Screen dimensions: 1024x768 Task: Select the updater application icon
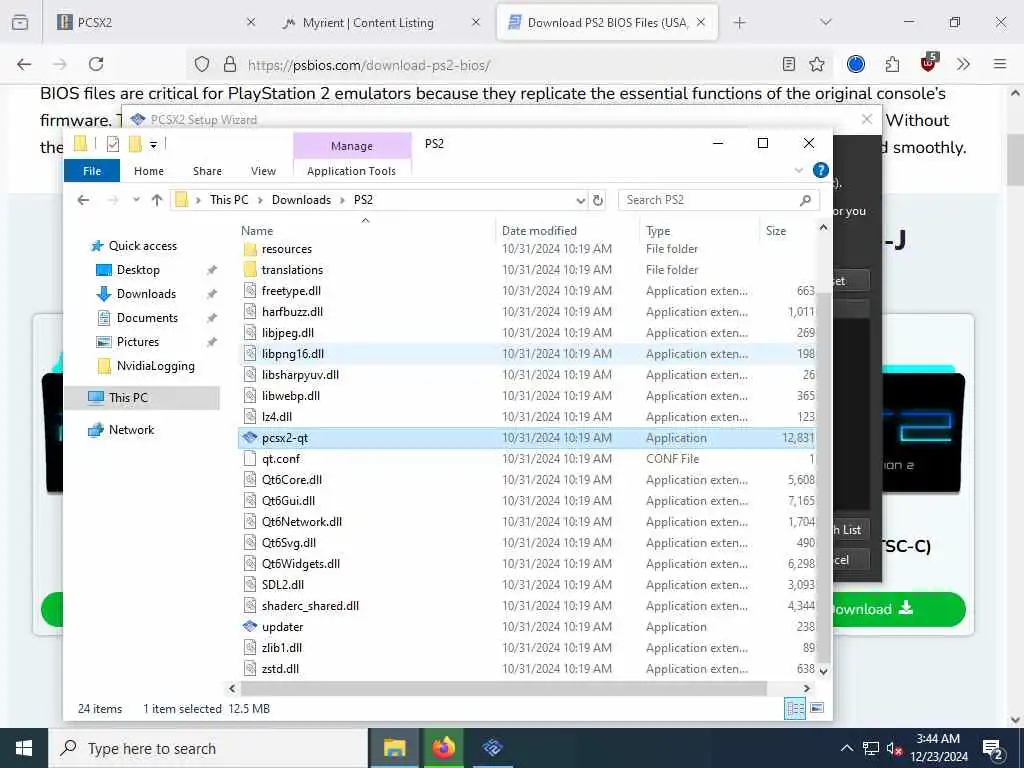(249, 626)
